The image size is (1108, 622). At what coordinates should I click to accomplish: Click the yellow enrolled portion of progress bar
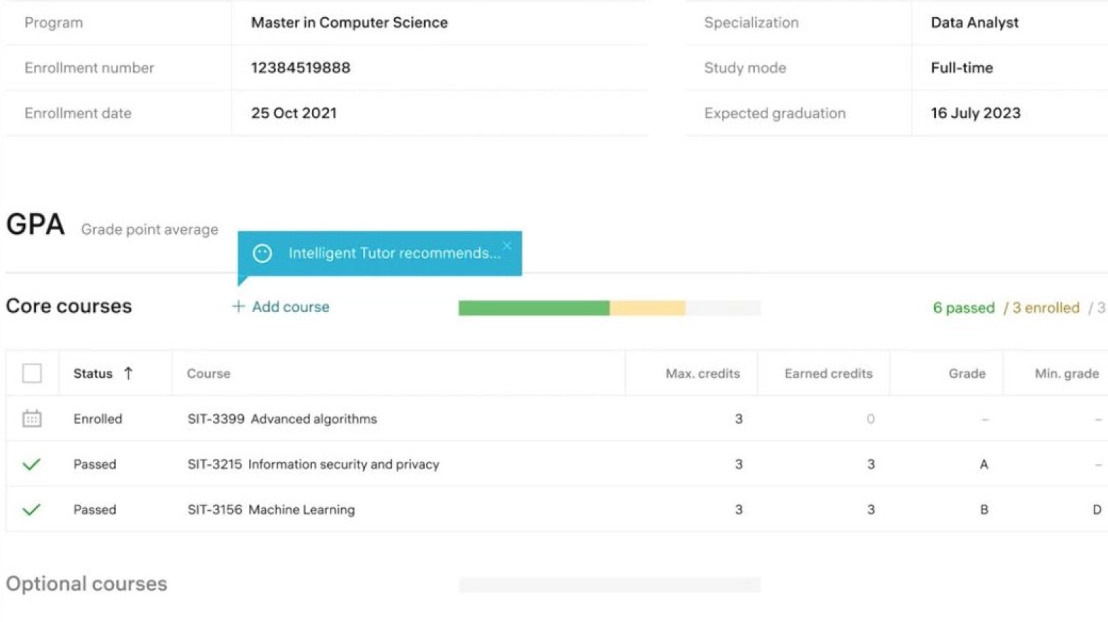[647, 307]
